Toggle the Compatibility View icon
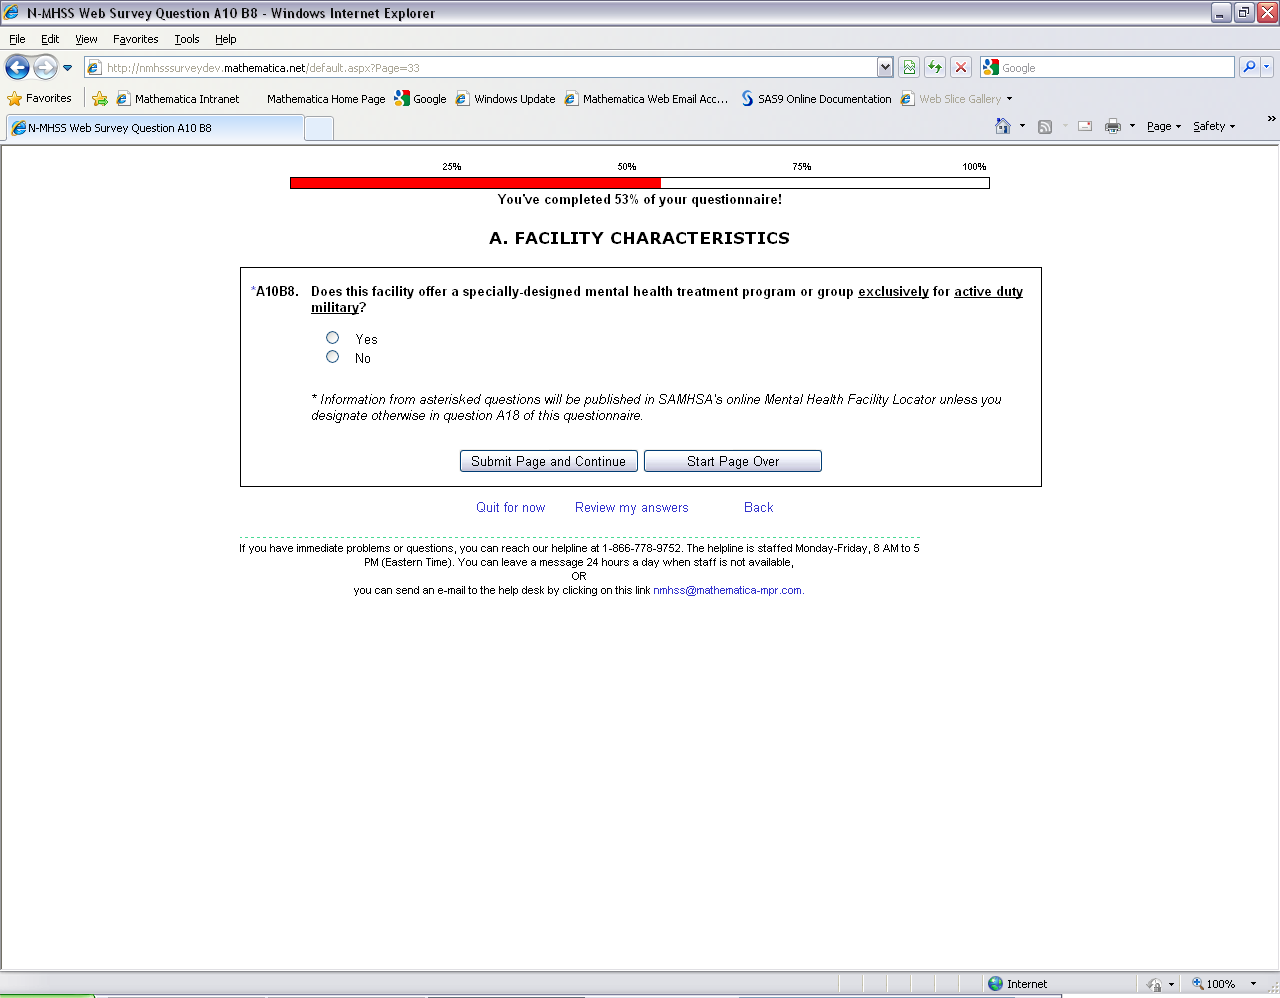The height and width of the screenshot is (998, 1280). pos(909,67)
